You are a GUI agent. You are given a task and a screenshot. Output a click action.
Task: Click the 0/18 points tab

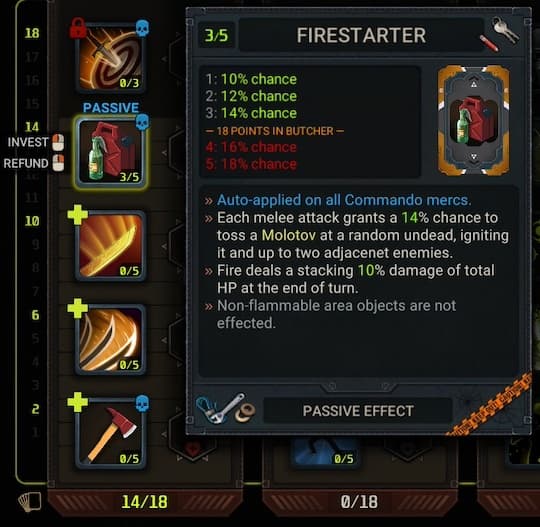pyautogui.click(x=359, y=502)
